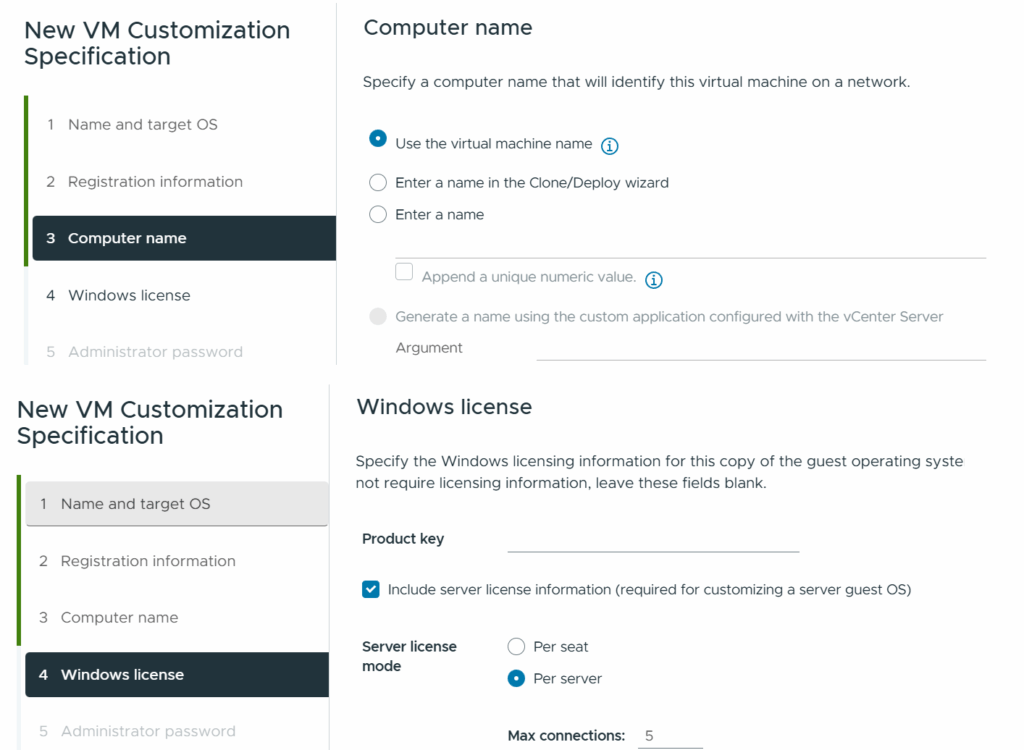Open step 4 Windows license in upper wizard
Screen dimensions: 1024x750
[x=184, y=295]
